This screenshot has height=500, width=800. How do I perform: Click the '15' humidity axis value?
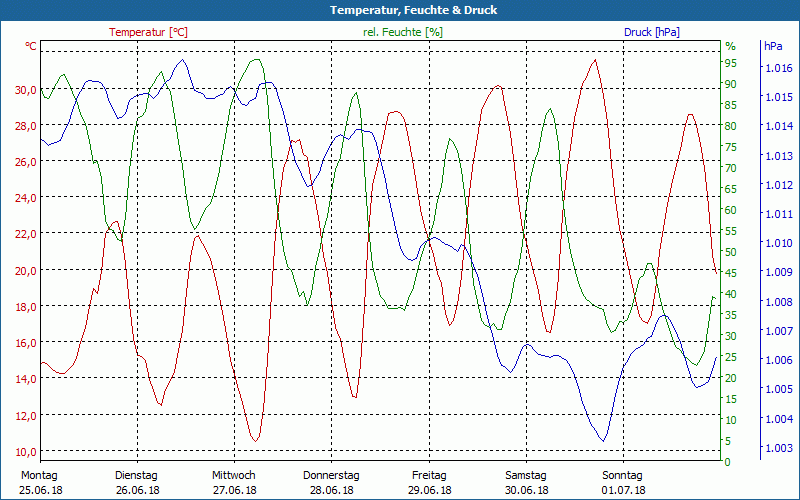(731, 399)
